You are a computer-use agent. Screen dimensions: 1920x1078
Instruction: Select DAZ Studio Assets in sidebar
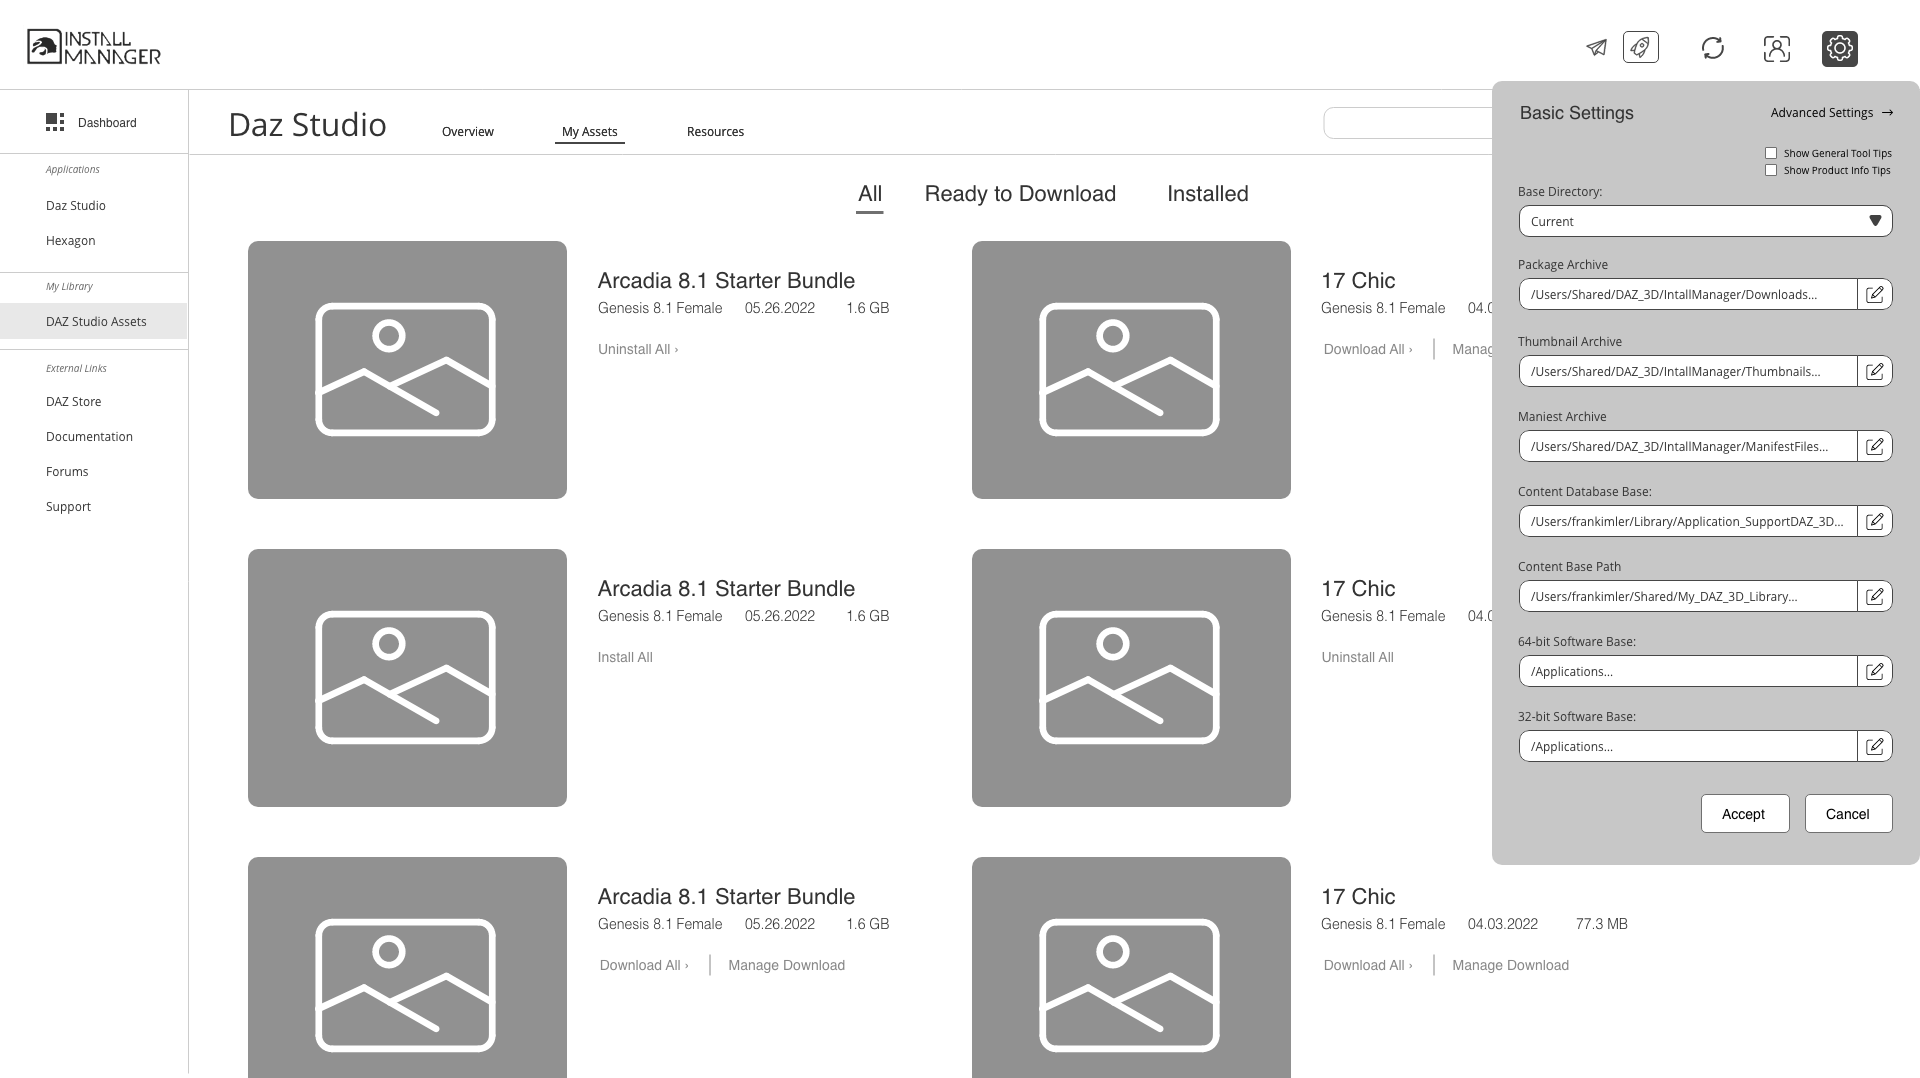pos(94,321)
